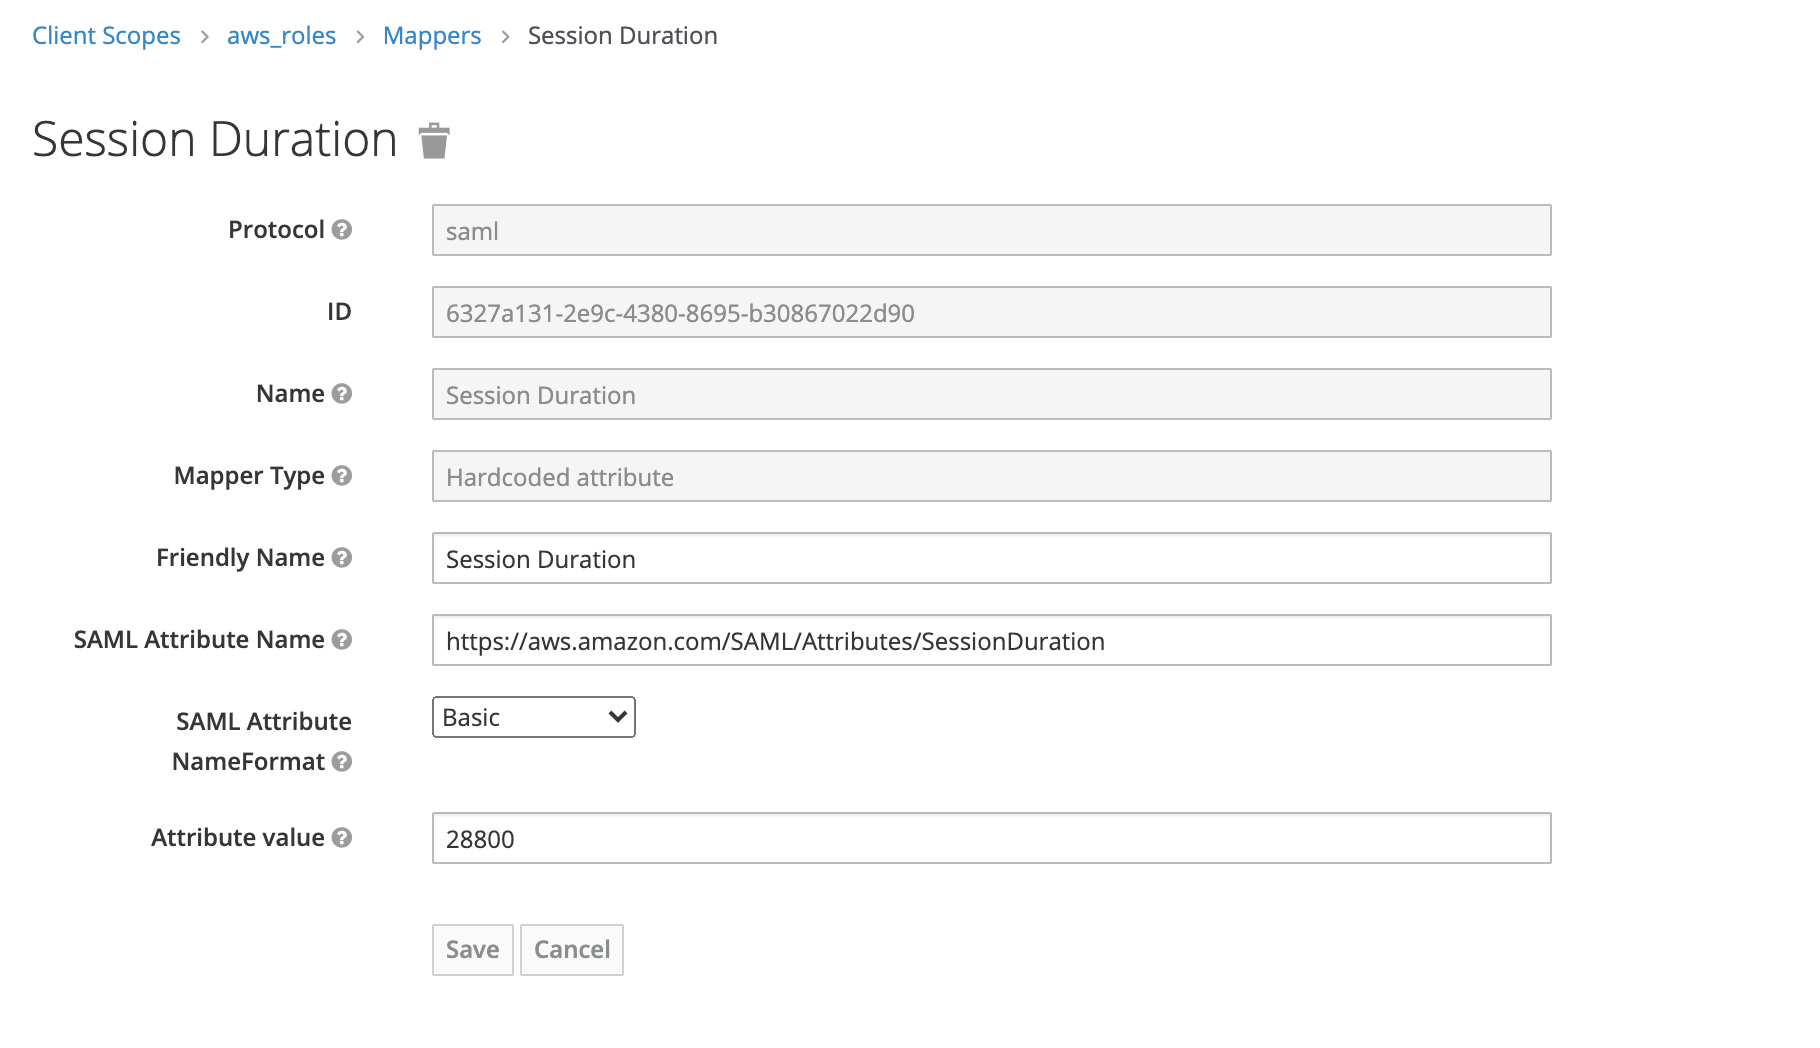Select the ID label
1820x1048 pixels.
pyautogui.click(x=339, y=312)
